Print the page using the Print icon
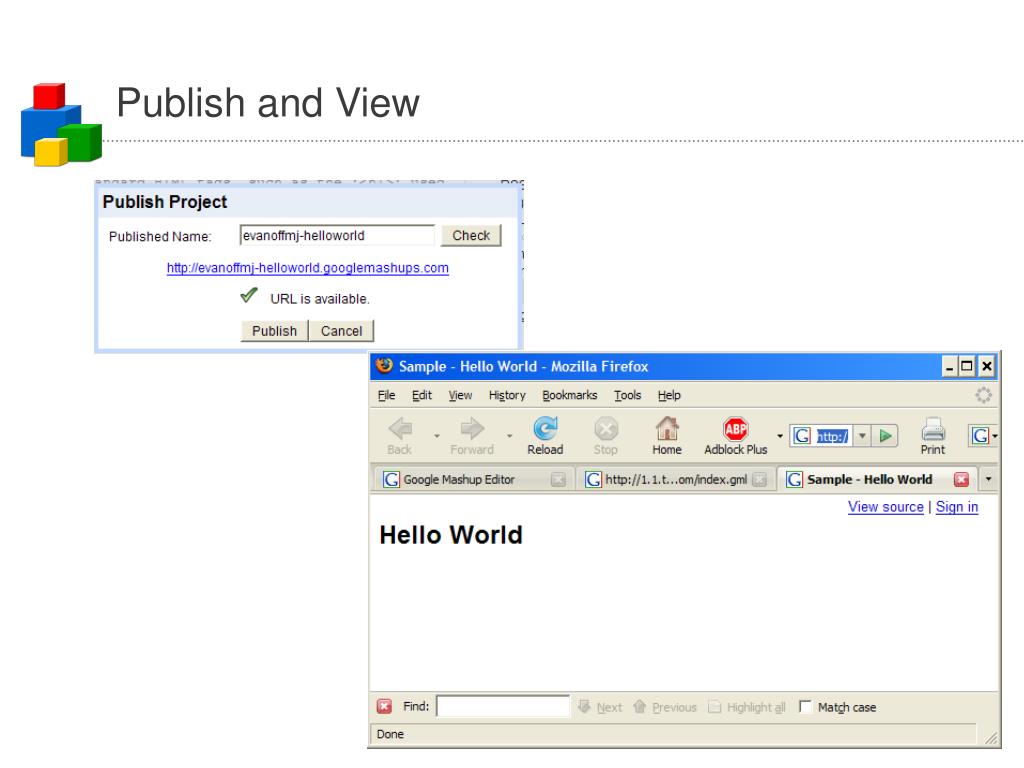The height and width of the screenshot is (768, 1024). tap(933, 429)
